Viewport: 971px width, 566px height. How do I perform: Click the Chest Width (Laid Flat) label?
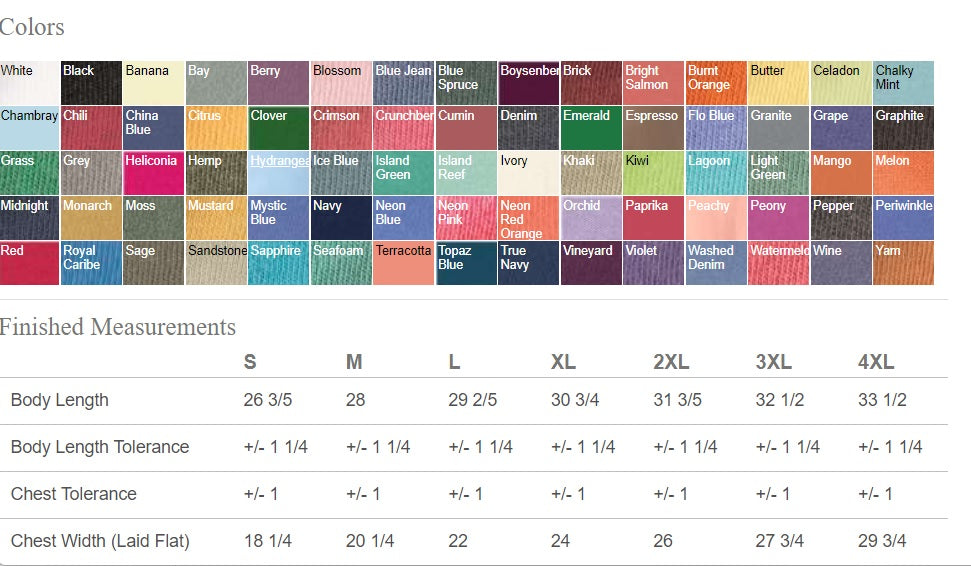point(100,541)
